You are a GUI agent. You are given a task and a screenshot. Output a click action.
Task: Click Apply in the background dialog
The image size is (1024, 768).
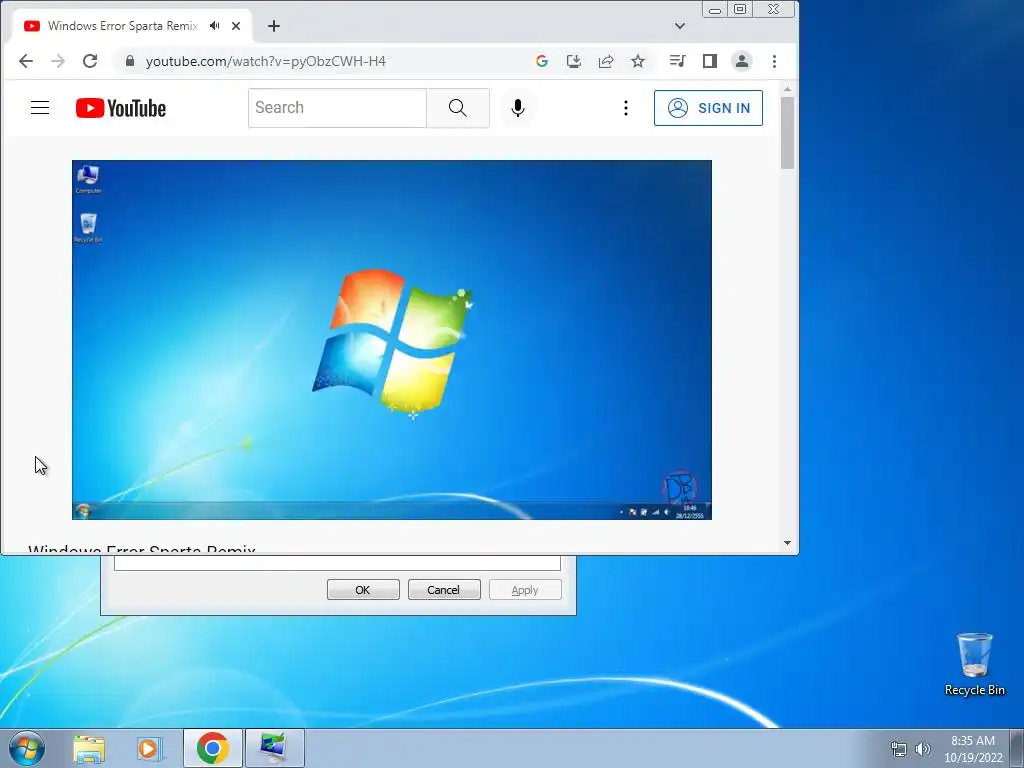[525, 590]
